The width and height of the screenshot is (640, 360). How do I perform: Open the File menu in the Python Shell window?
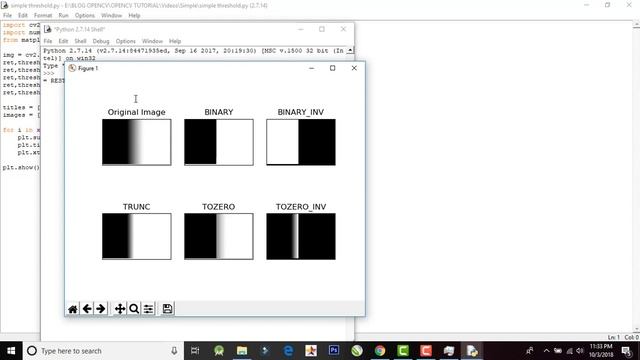pyautogui.click(x=48, y=41)
